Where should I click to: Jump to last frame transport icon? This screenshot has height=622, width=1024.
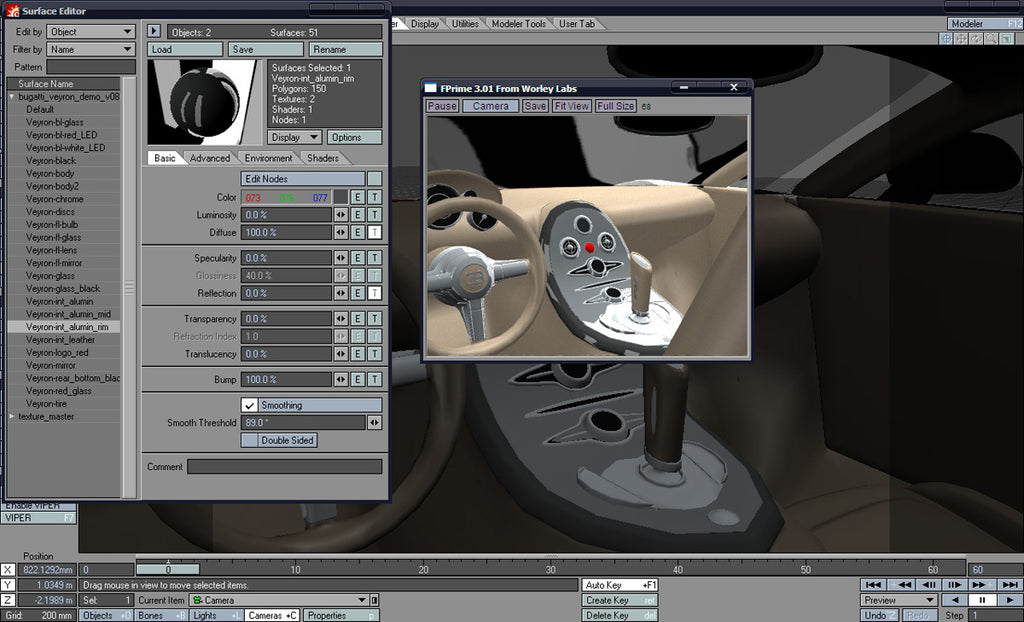(x=1010, y=585)
